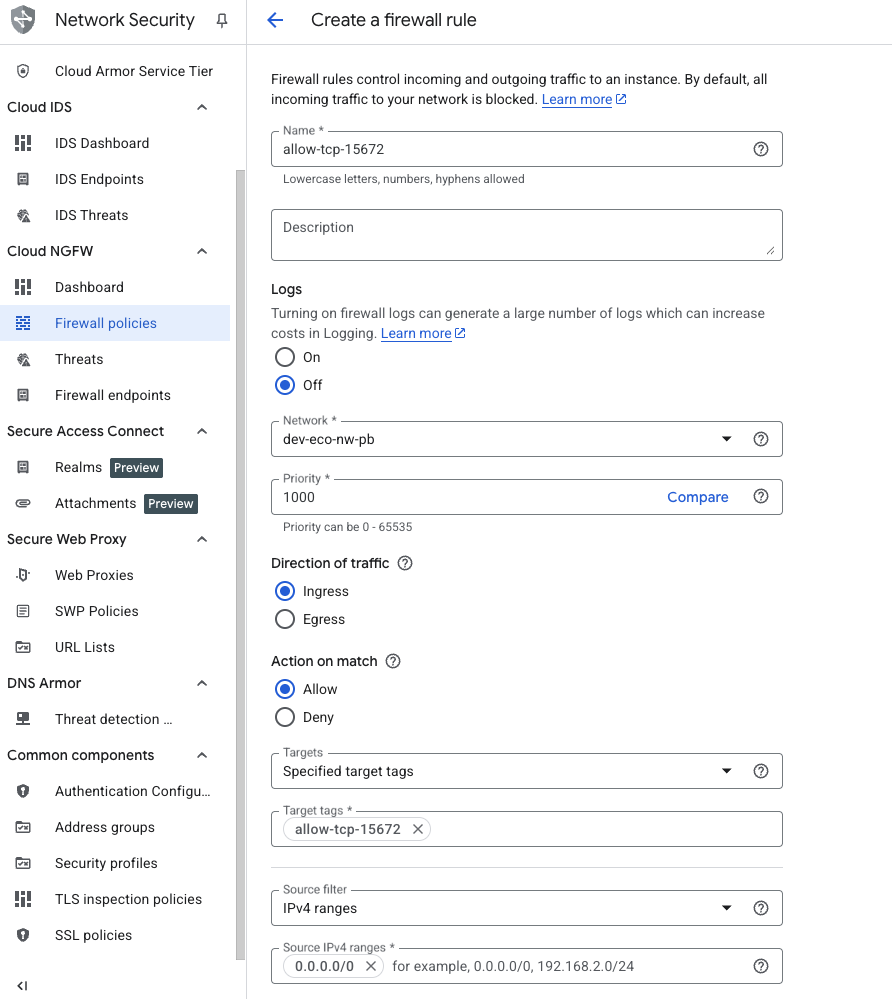Open the Network dropdown
892x999 pixels.
pos(727,438)
